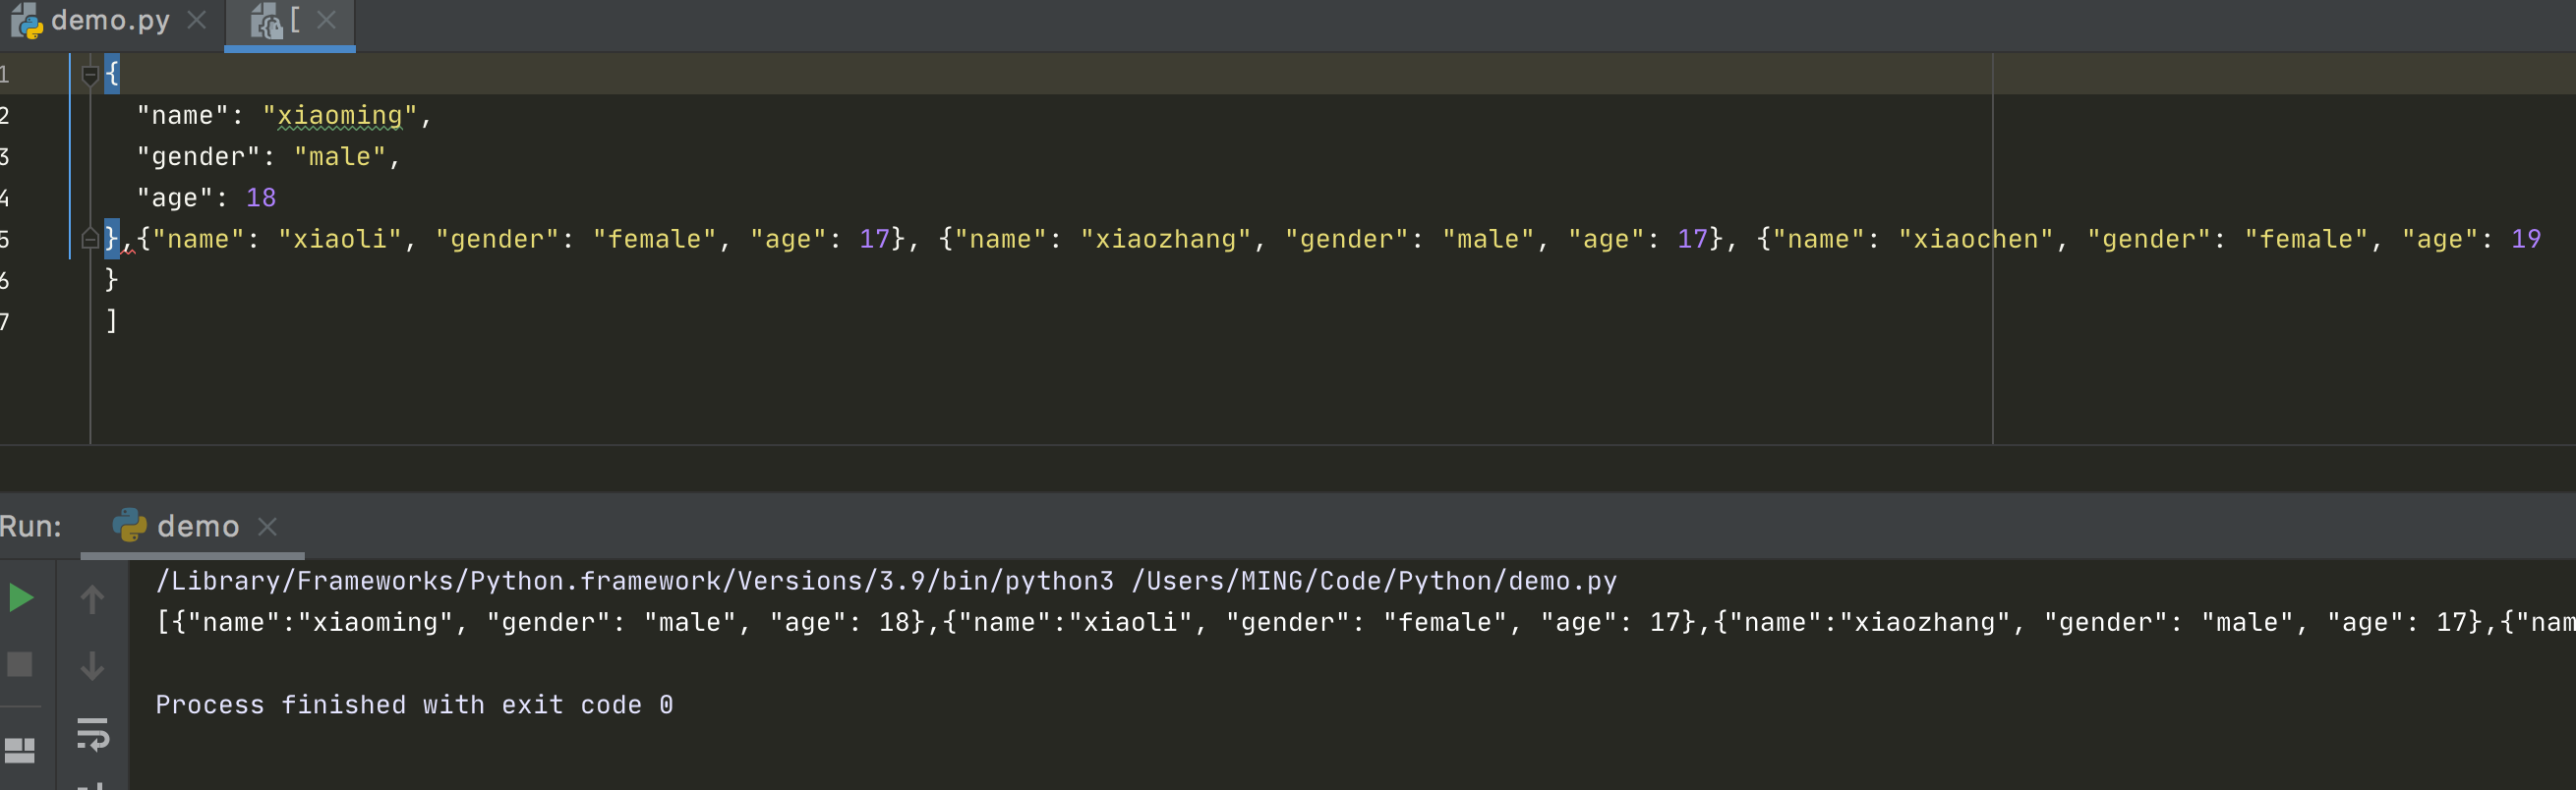Click the closing bracket on line 7
Screen dimensions: 2576x790
(112, 321)
